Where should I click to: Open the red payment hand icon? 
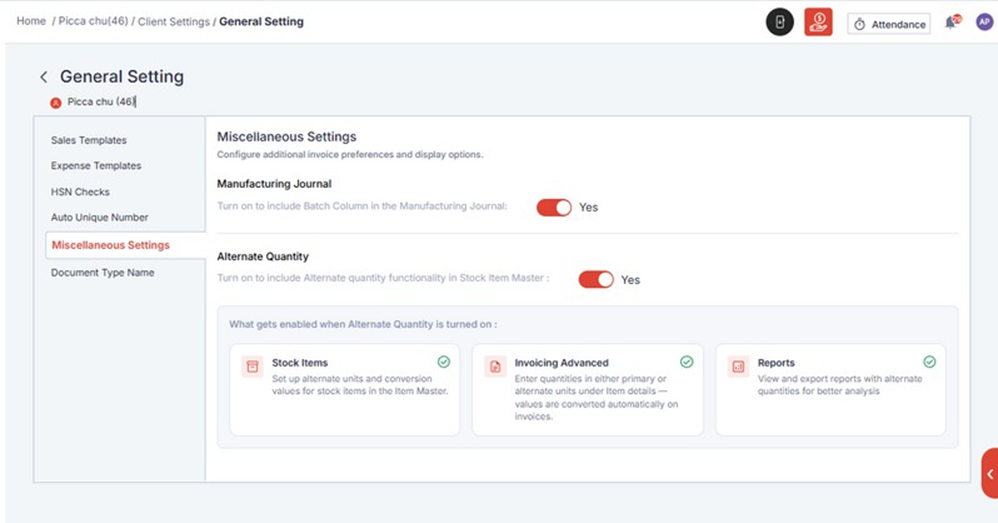[818, 22]
